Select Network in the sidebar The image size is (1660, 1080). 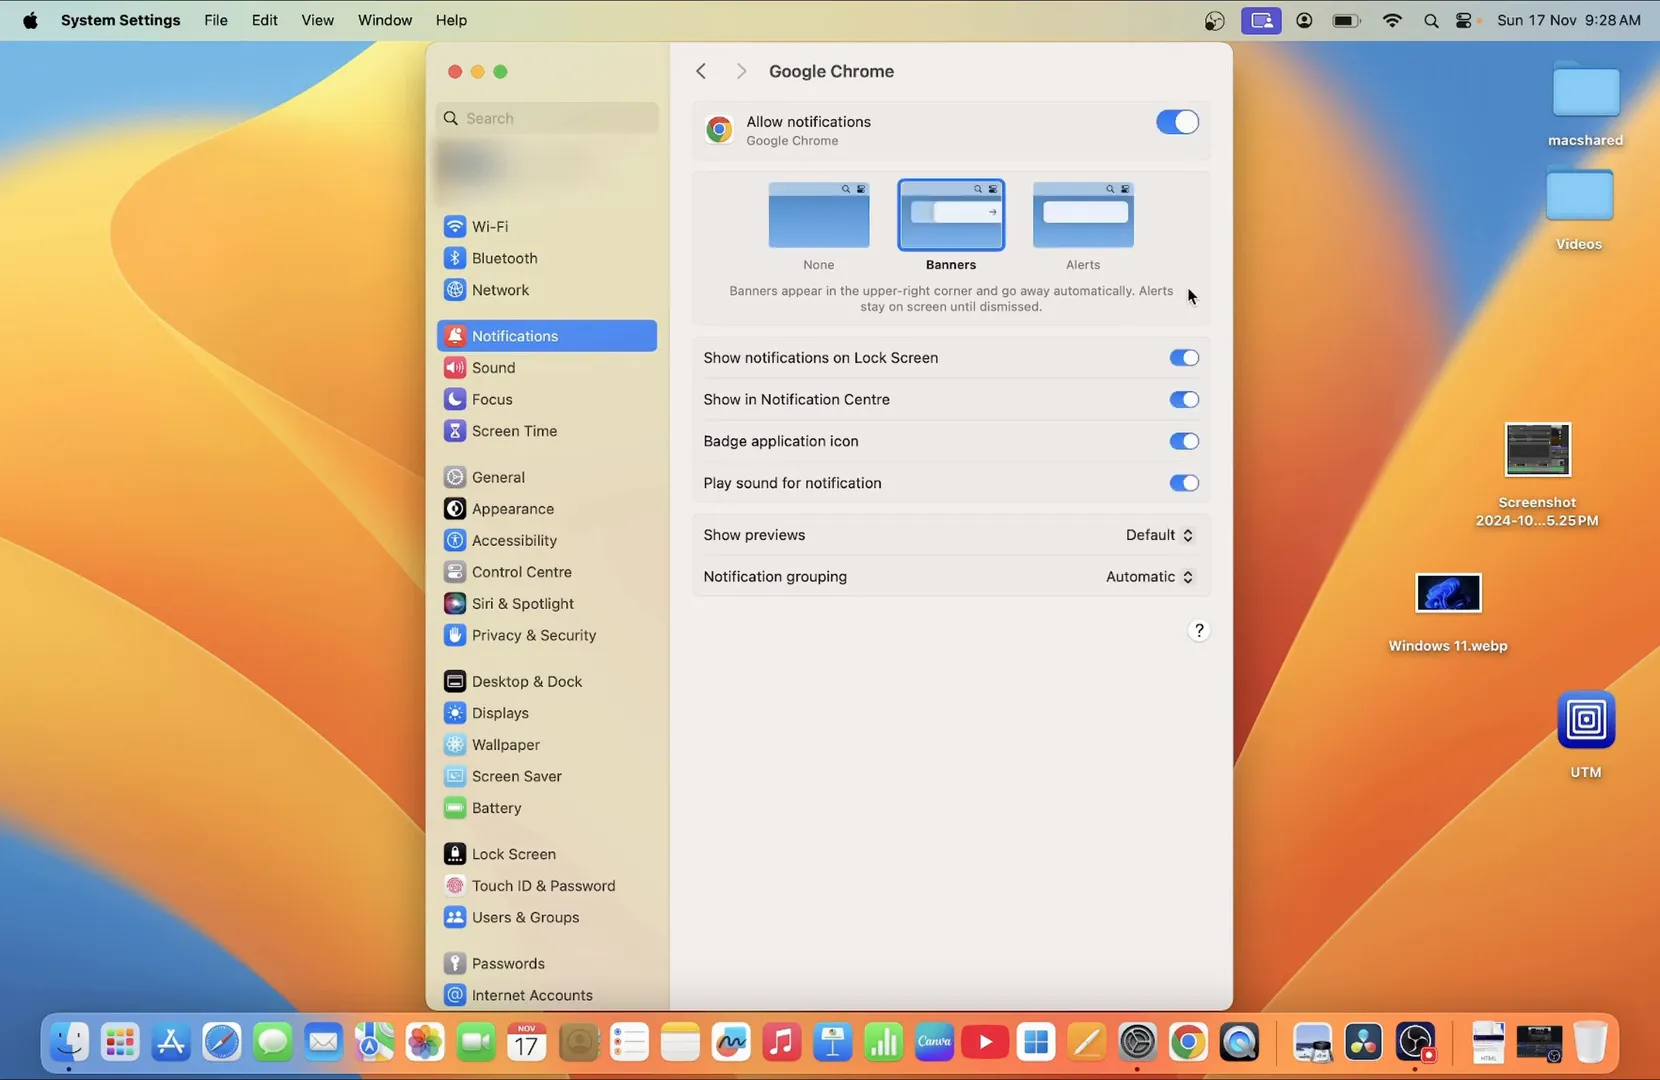coord(546,290)
